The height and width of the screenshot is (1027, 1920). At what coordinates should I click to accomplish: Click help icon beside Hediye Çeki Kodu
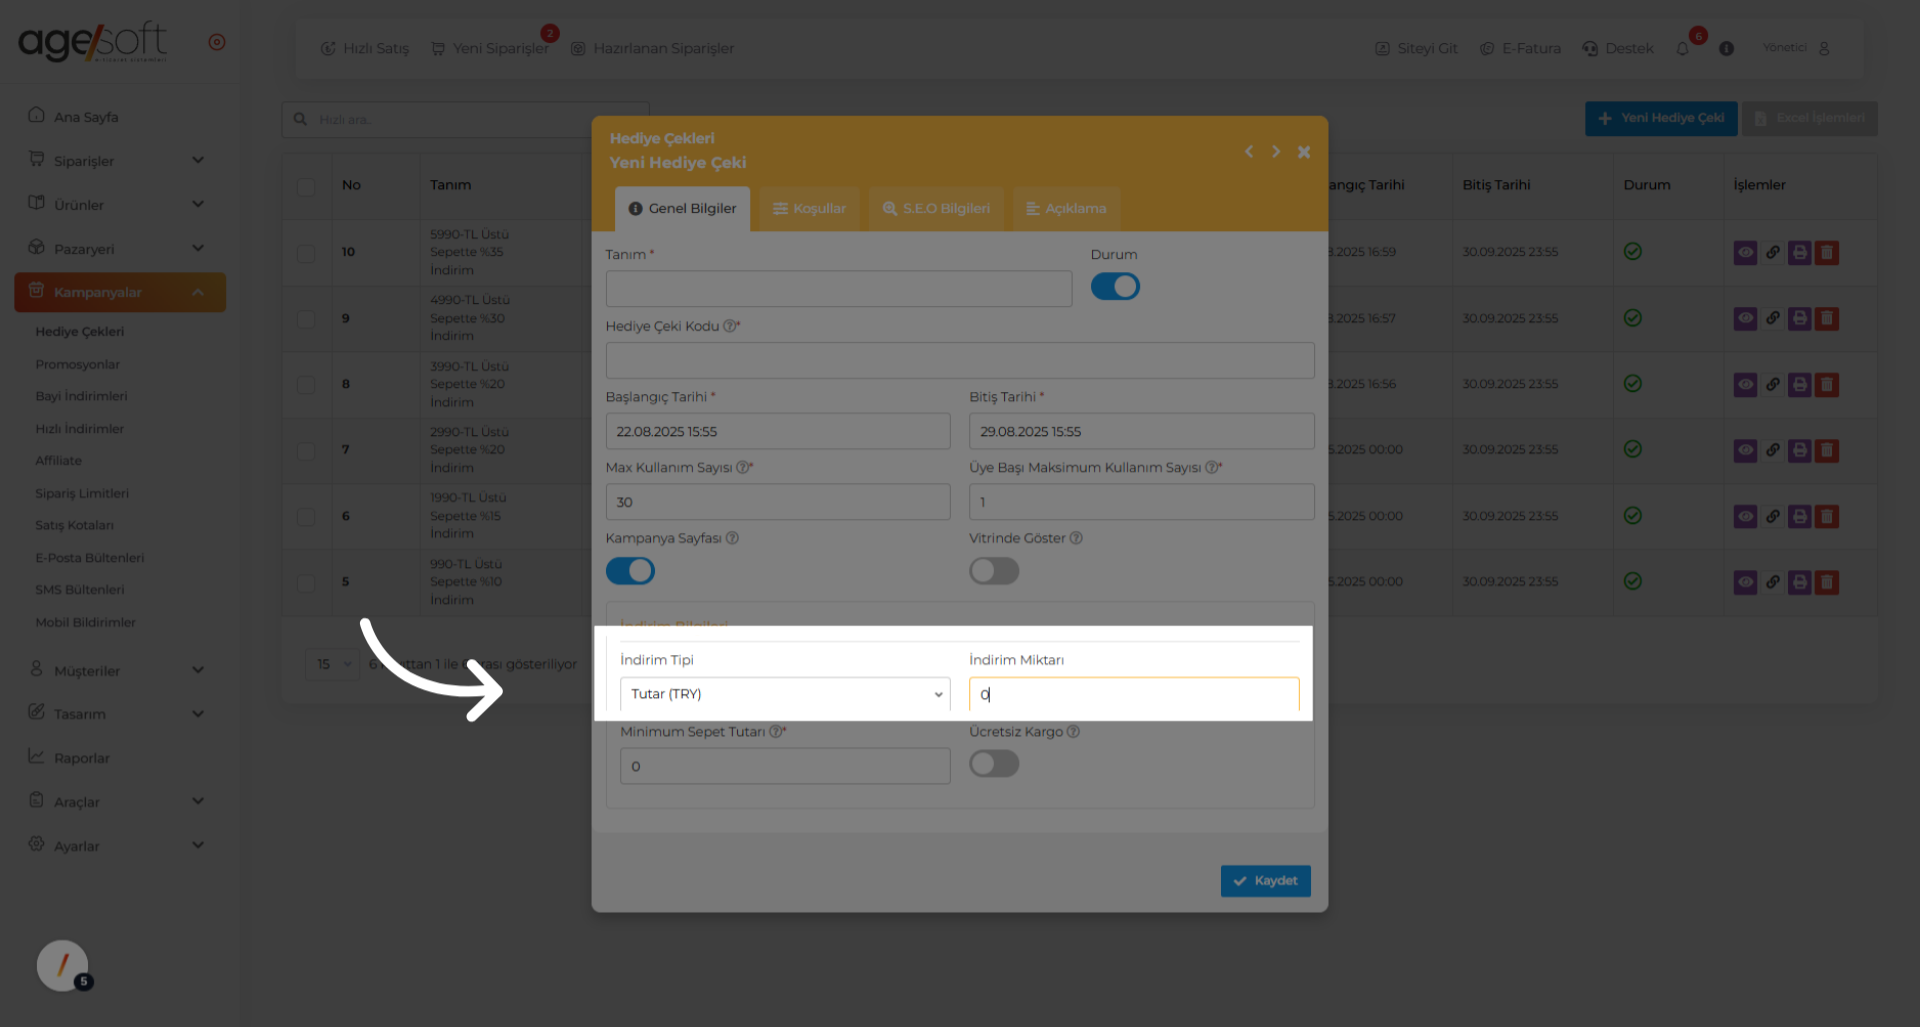[729, 326]
